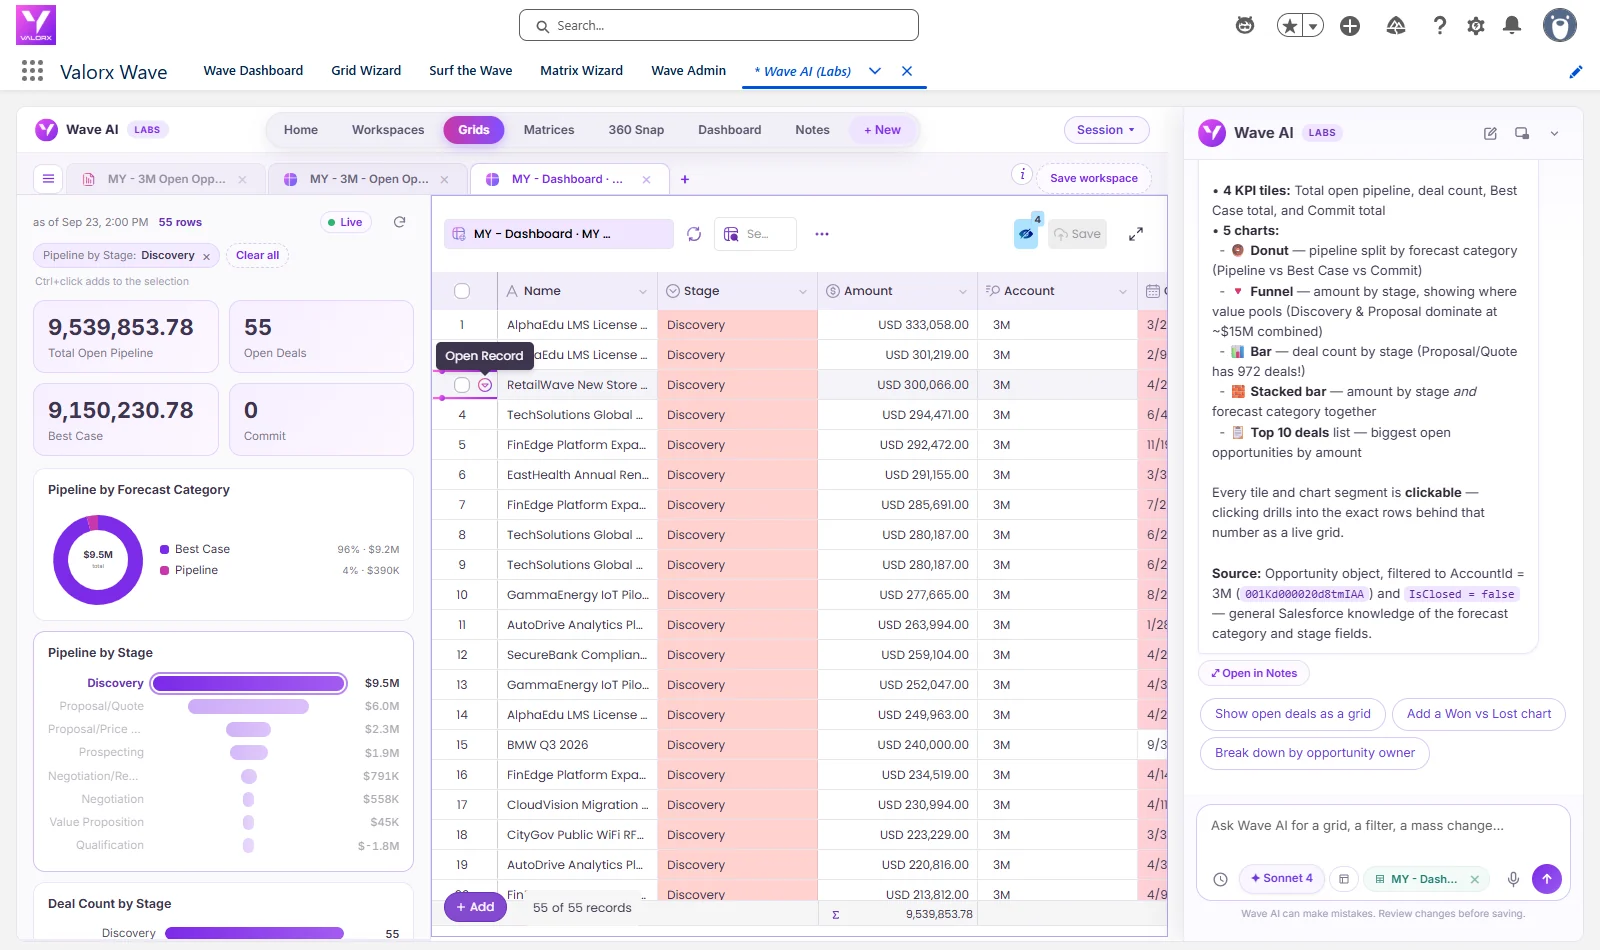Click Open in Notes

coord(1254,673)
